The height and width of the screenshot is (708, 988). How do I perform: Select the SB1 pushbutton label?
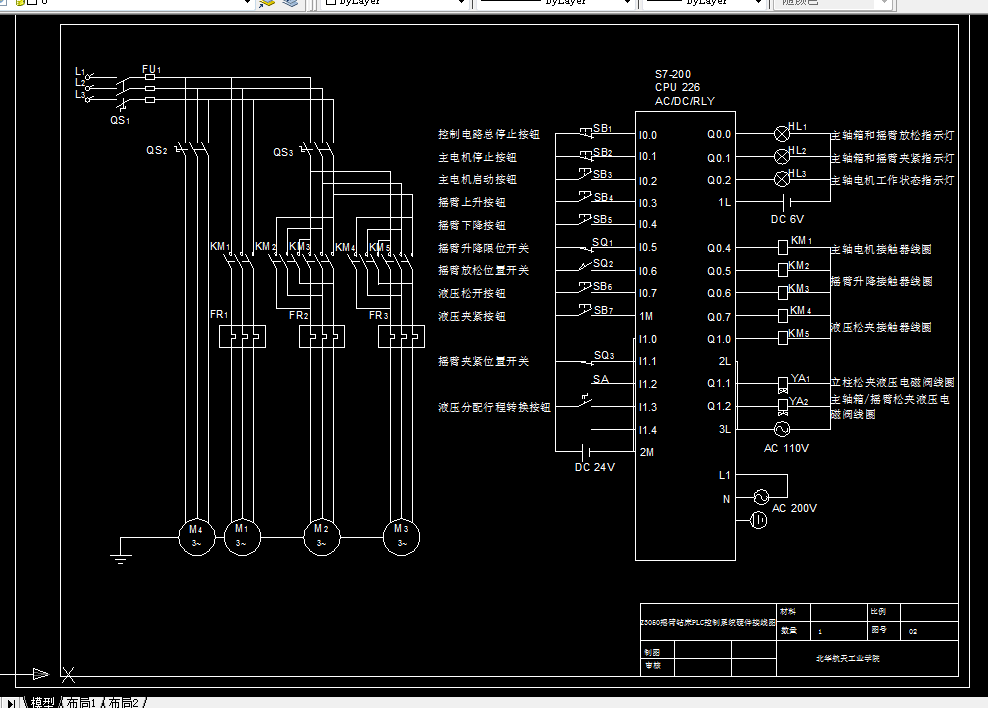[602, 128]
